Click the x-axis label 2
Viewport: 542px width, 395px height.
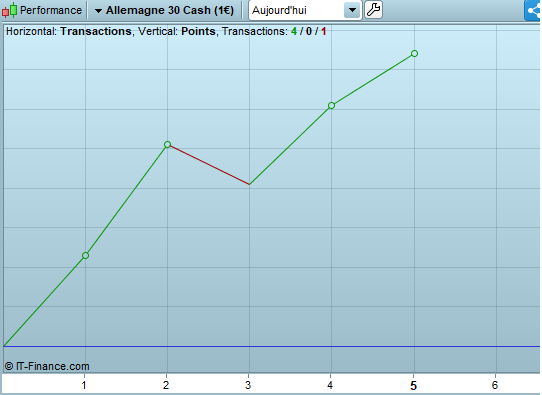[x=166, y=385]
